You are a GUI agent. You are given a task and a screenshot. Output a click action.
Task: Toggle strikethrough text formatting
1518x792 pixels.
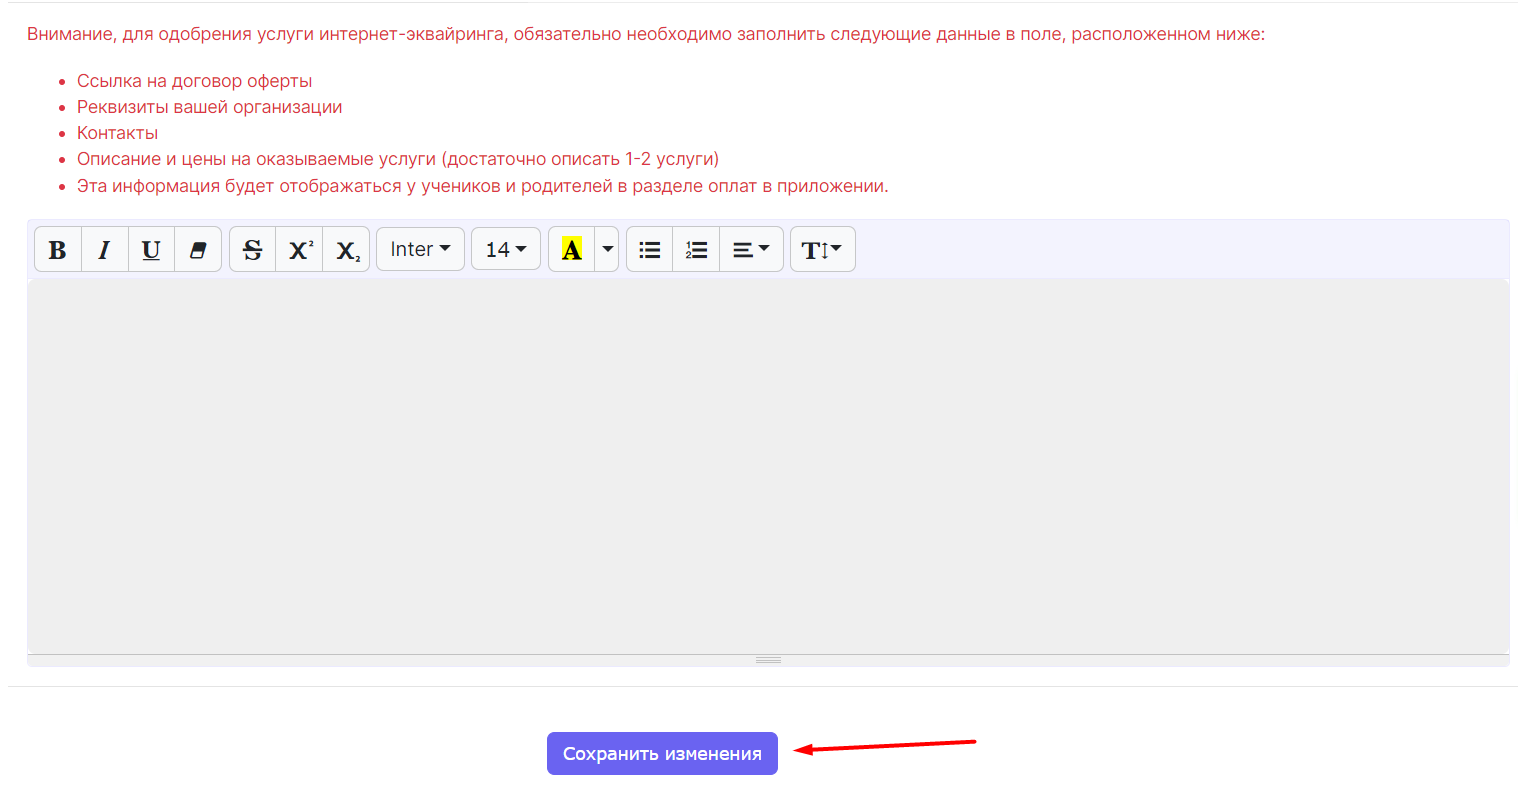[253, 249]
